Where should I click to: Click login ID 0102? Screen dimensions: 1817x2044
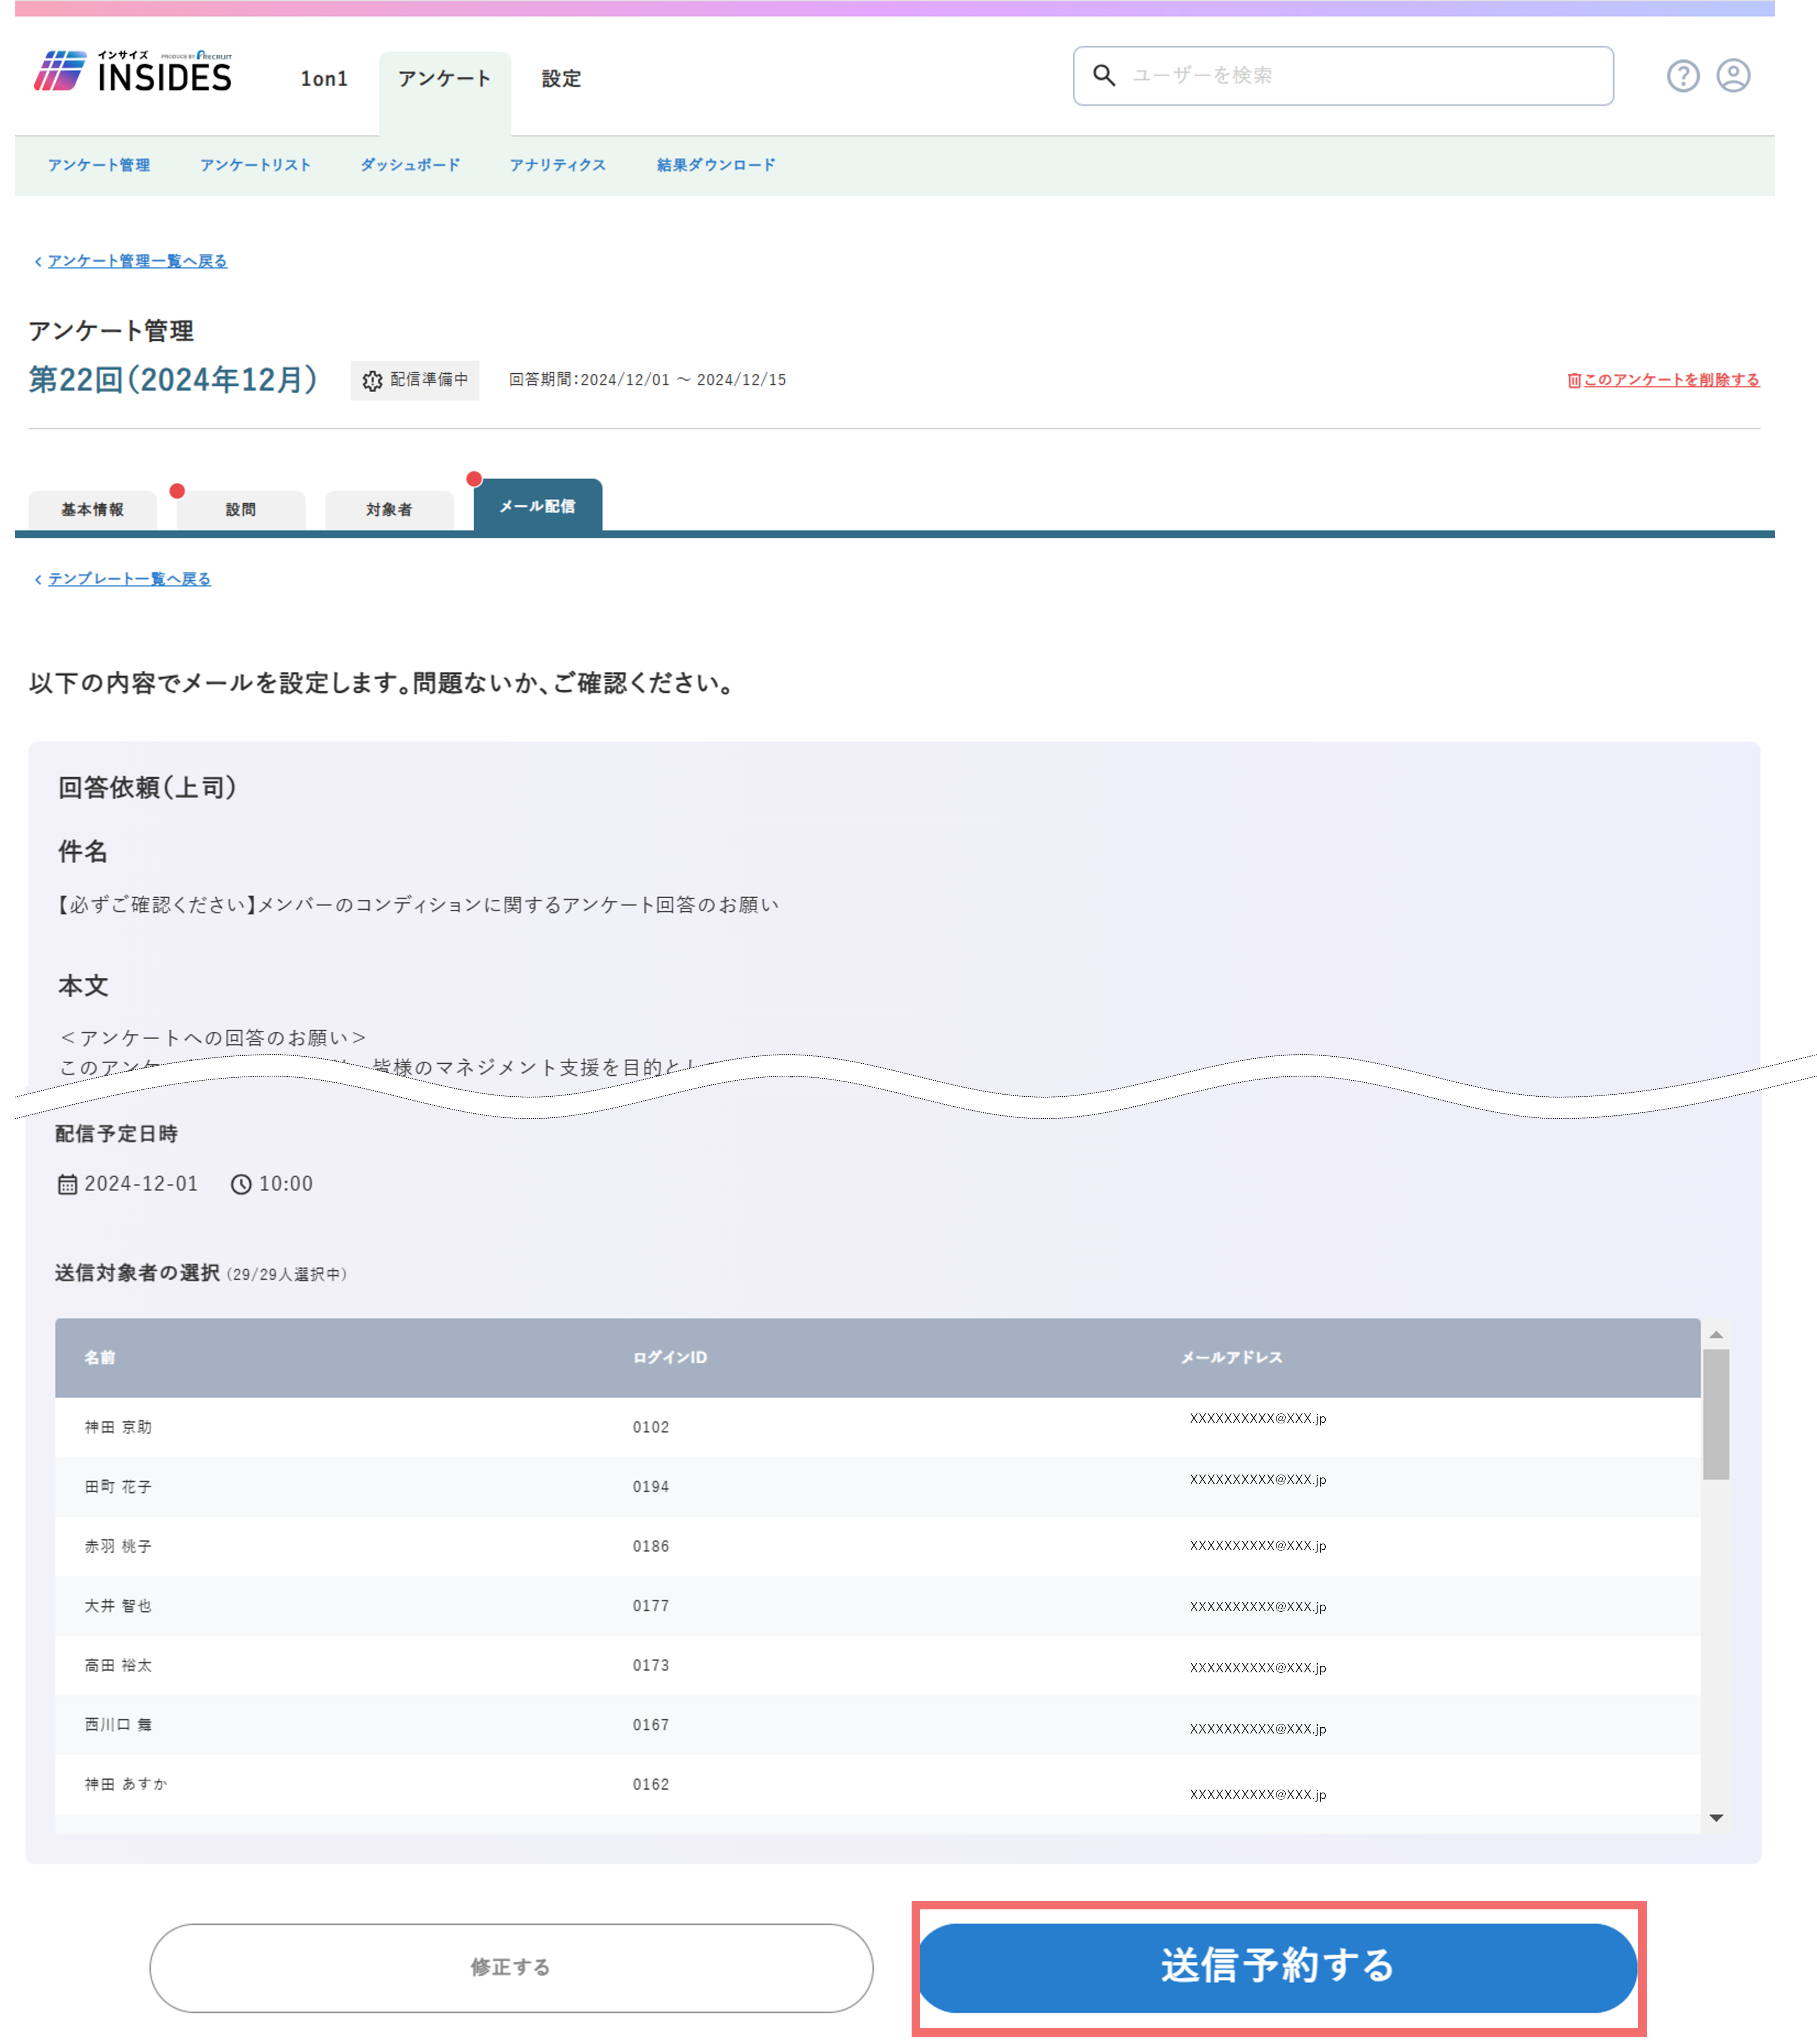(651, 1428)
